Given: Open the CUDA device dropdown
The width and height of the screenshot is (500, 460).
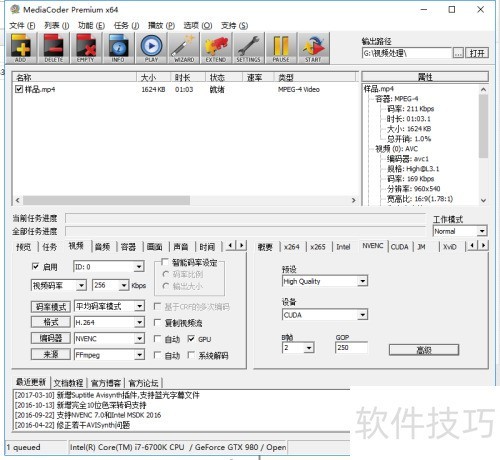Looking at the screenshot, I should [x=325, y=315].
